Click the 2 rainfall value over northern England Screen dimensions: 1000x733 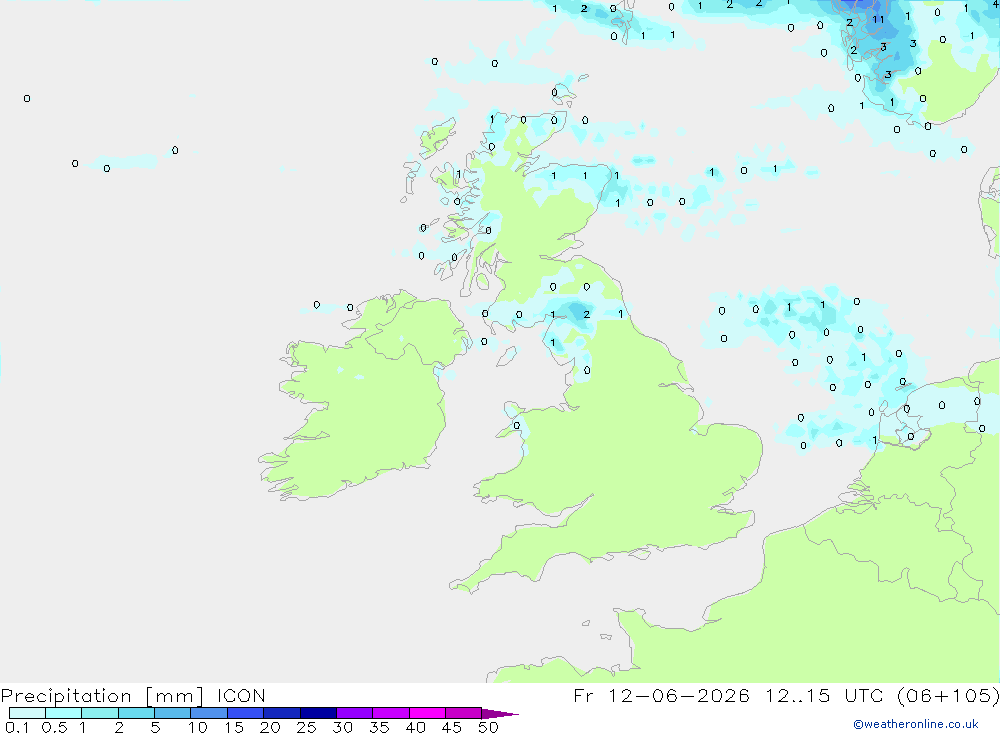point(587,315)
